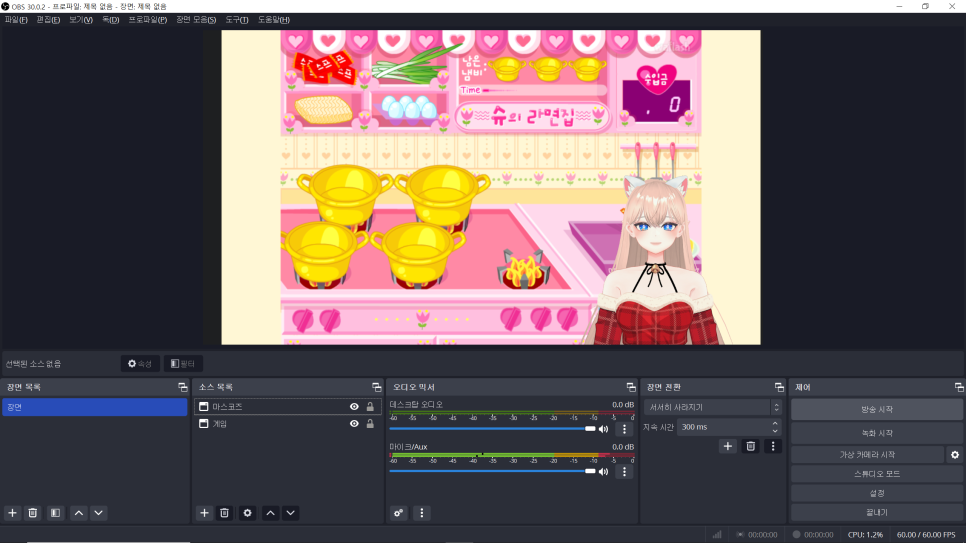The width and height of the screenshot is (966, 543).
Task: Adjust 데스크탑 오디오 volume slider
Action: [x=492, y=429]
